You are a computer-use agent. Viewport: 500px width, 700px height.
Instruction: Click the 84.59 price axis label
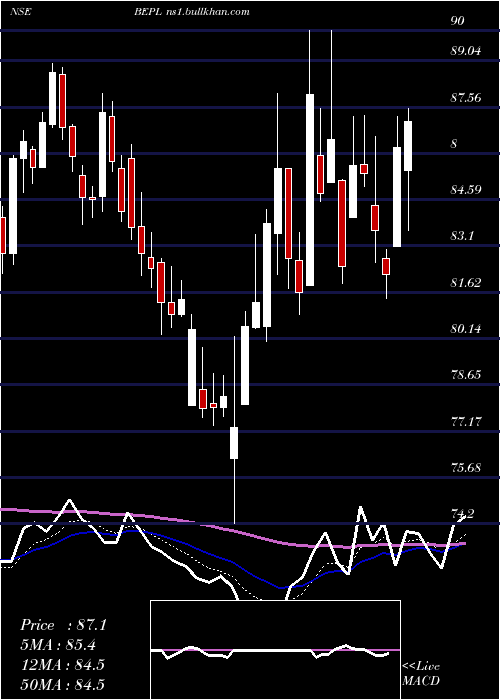tap(466, 190)
